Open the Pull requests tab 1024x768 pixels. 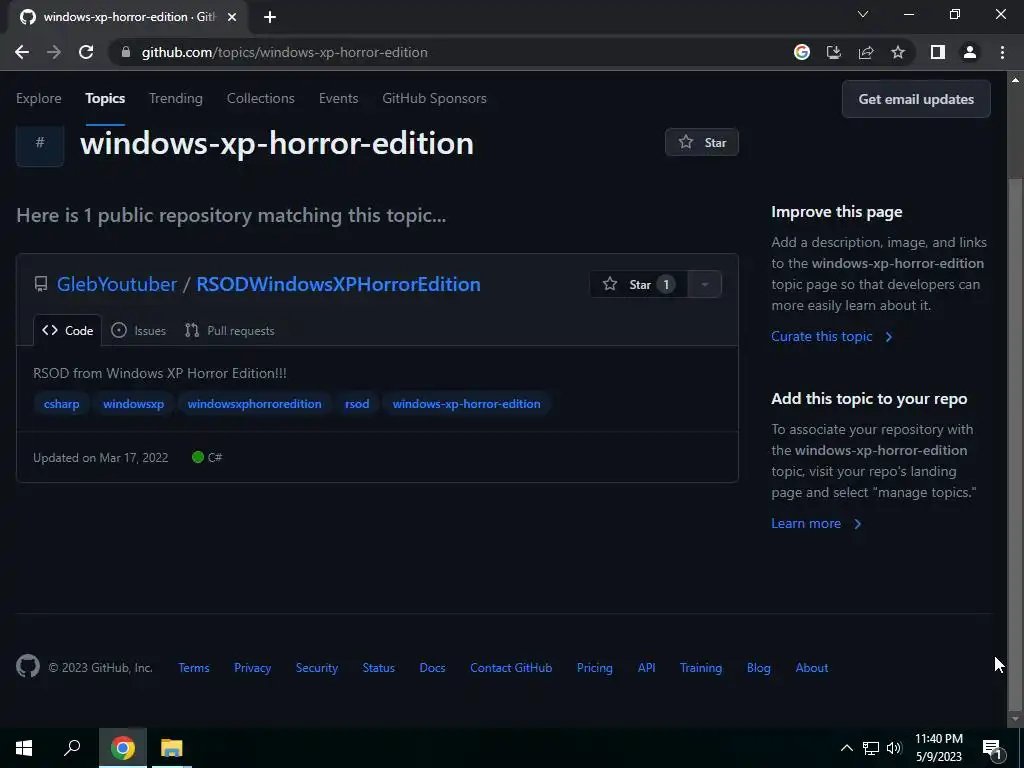click(x=229, y=330)
